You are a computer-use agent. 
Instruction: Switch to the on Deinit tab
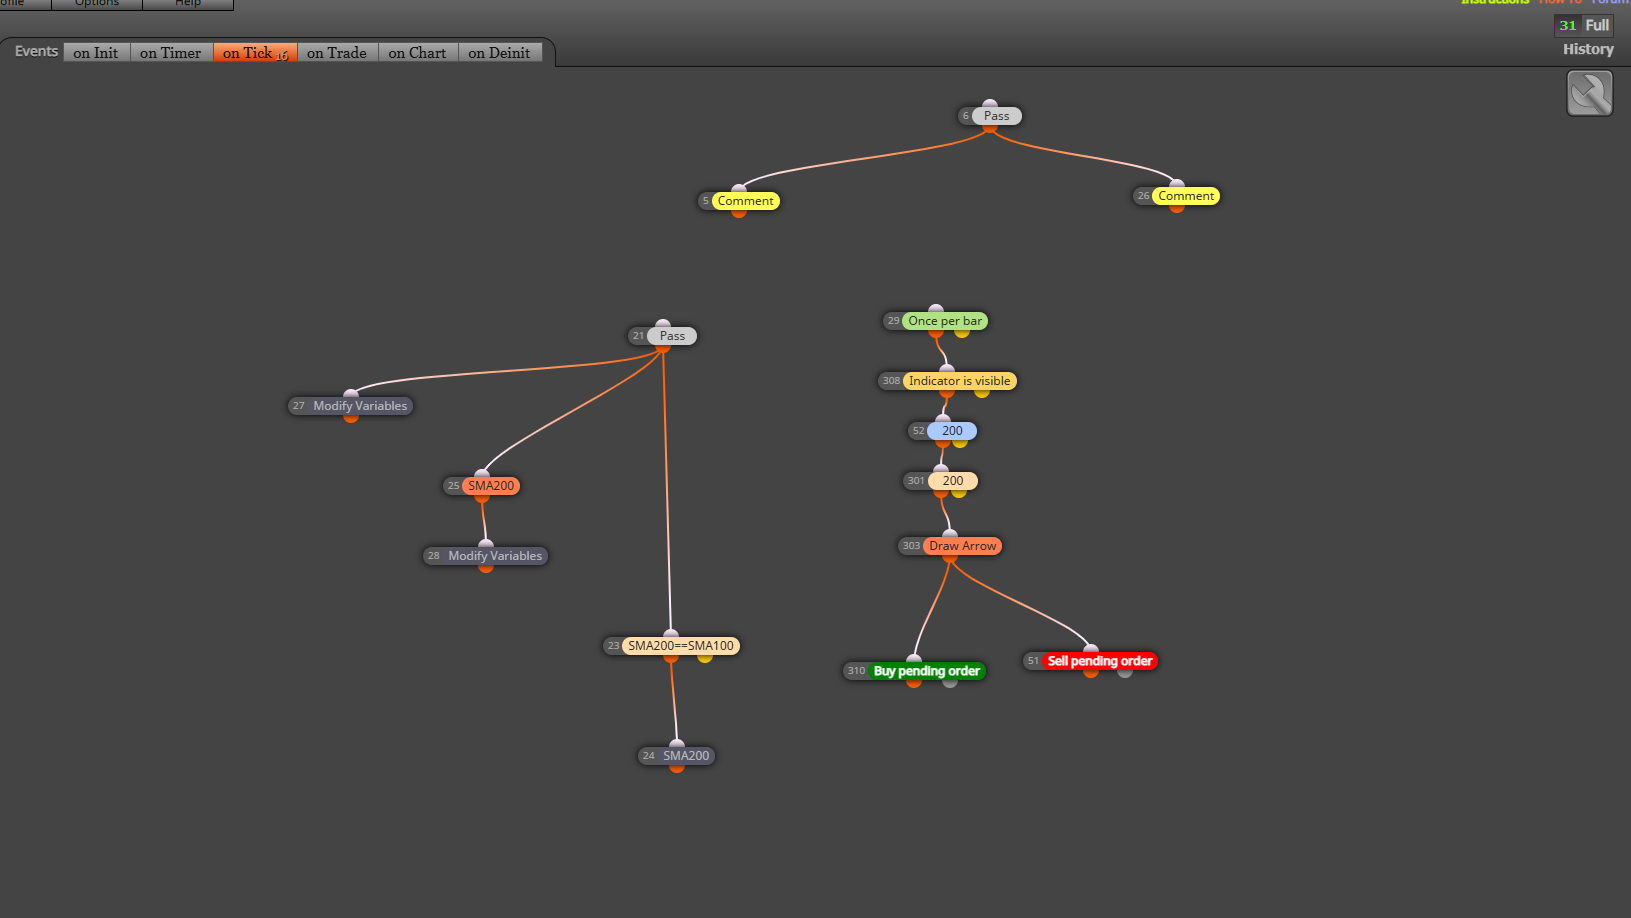tap(500, 53)
